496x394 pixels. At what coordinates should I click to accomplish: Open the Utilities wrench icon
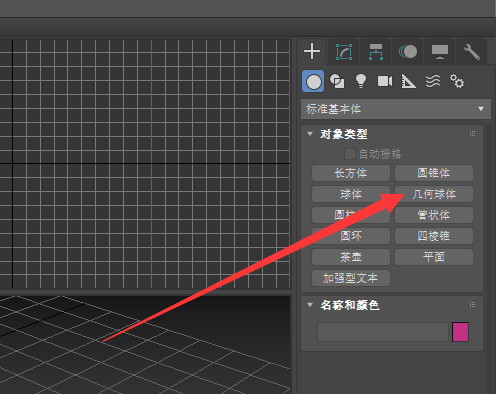click(471, 52)
